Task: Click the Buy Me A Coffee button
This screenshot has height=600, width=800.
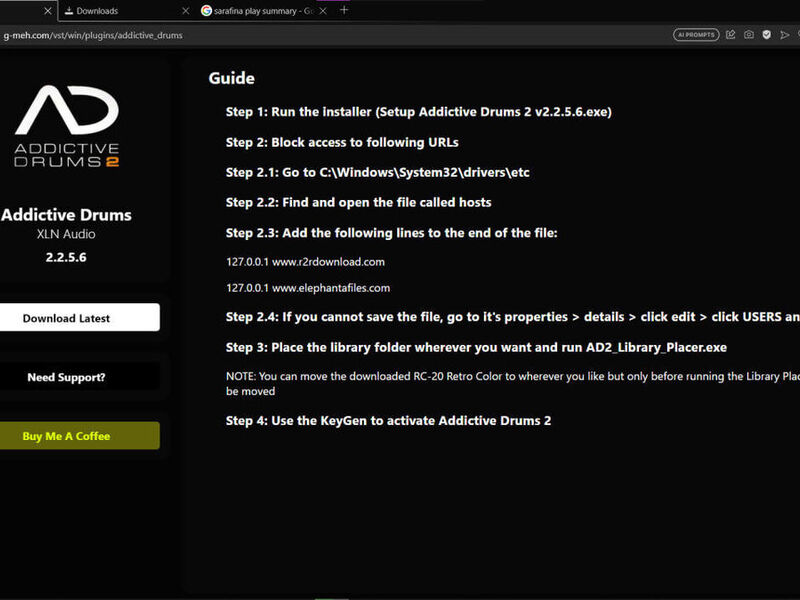Action: pos(66,436)
